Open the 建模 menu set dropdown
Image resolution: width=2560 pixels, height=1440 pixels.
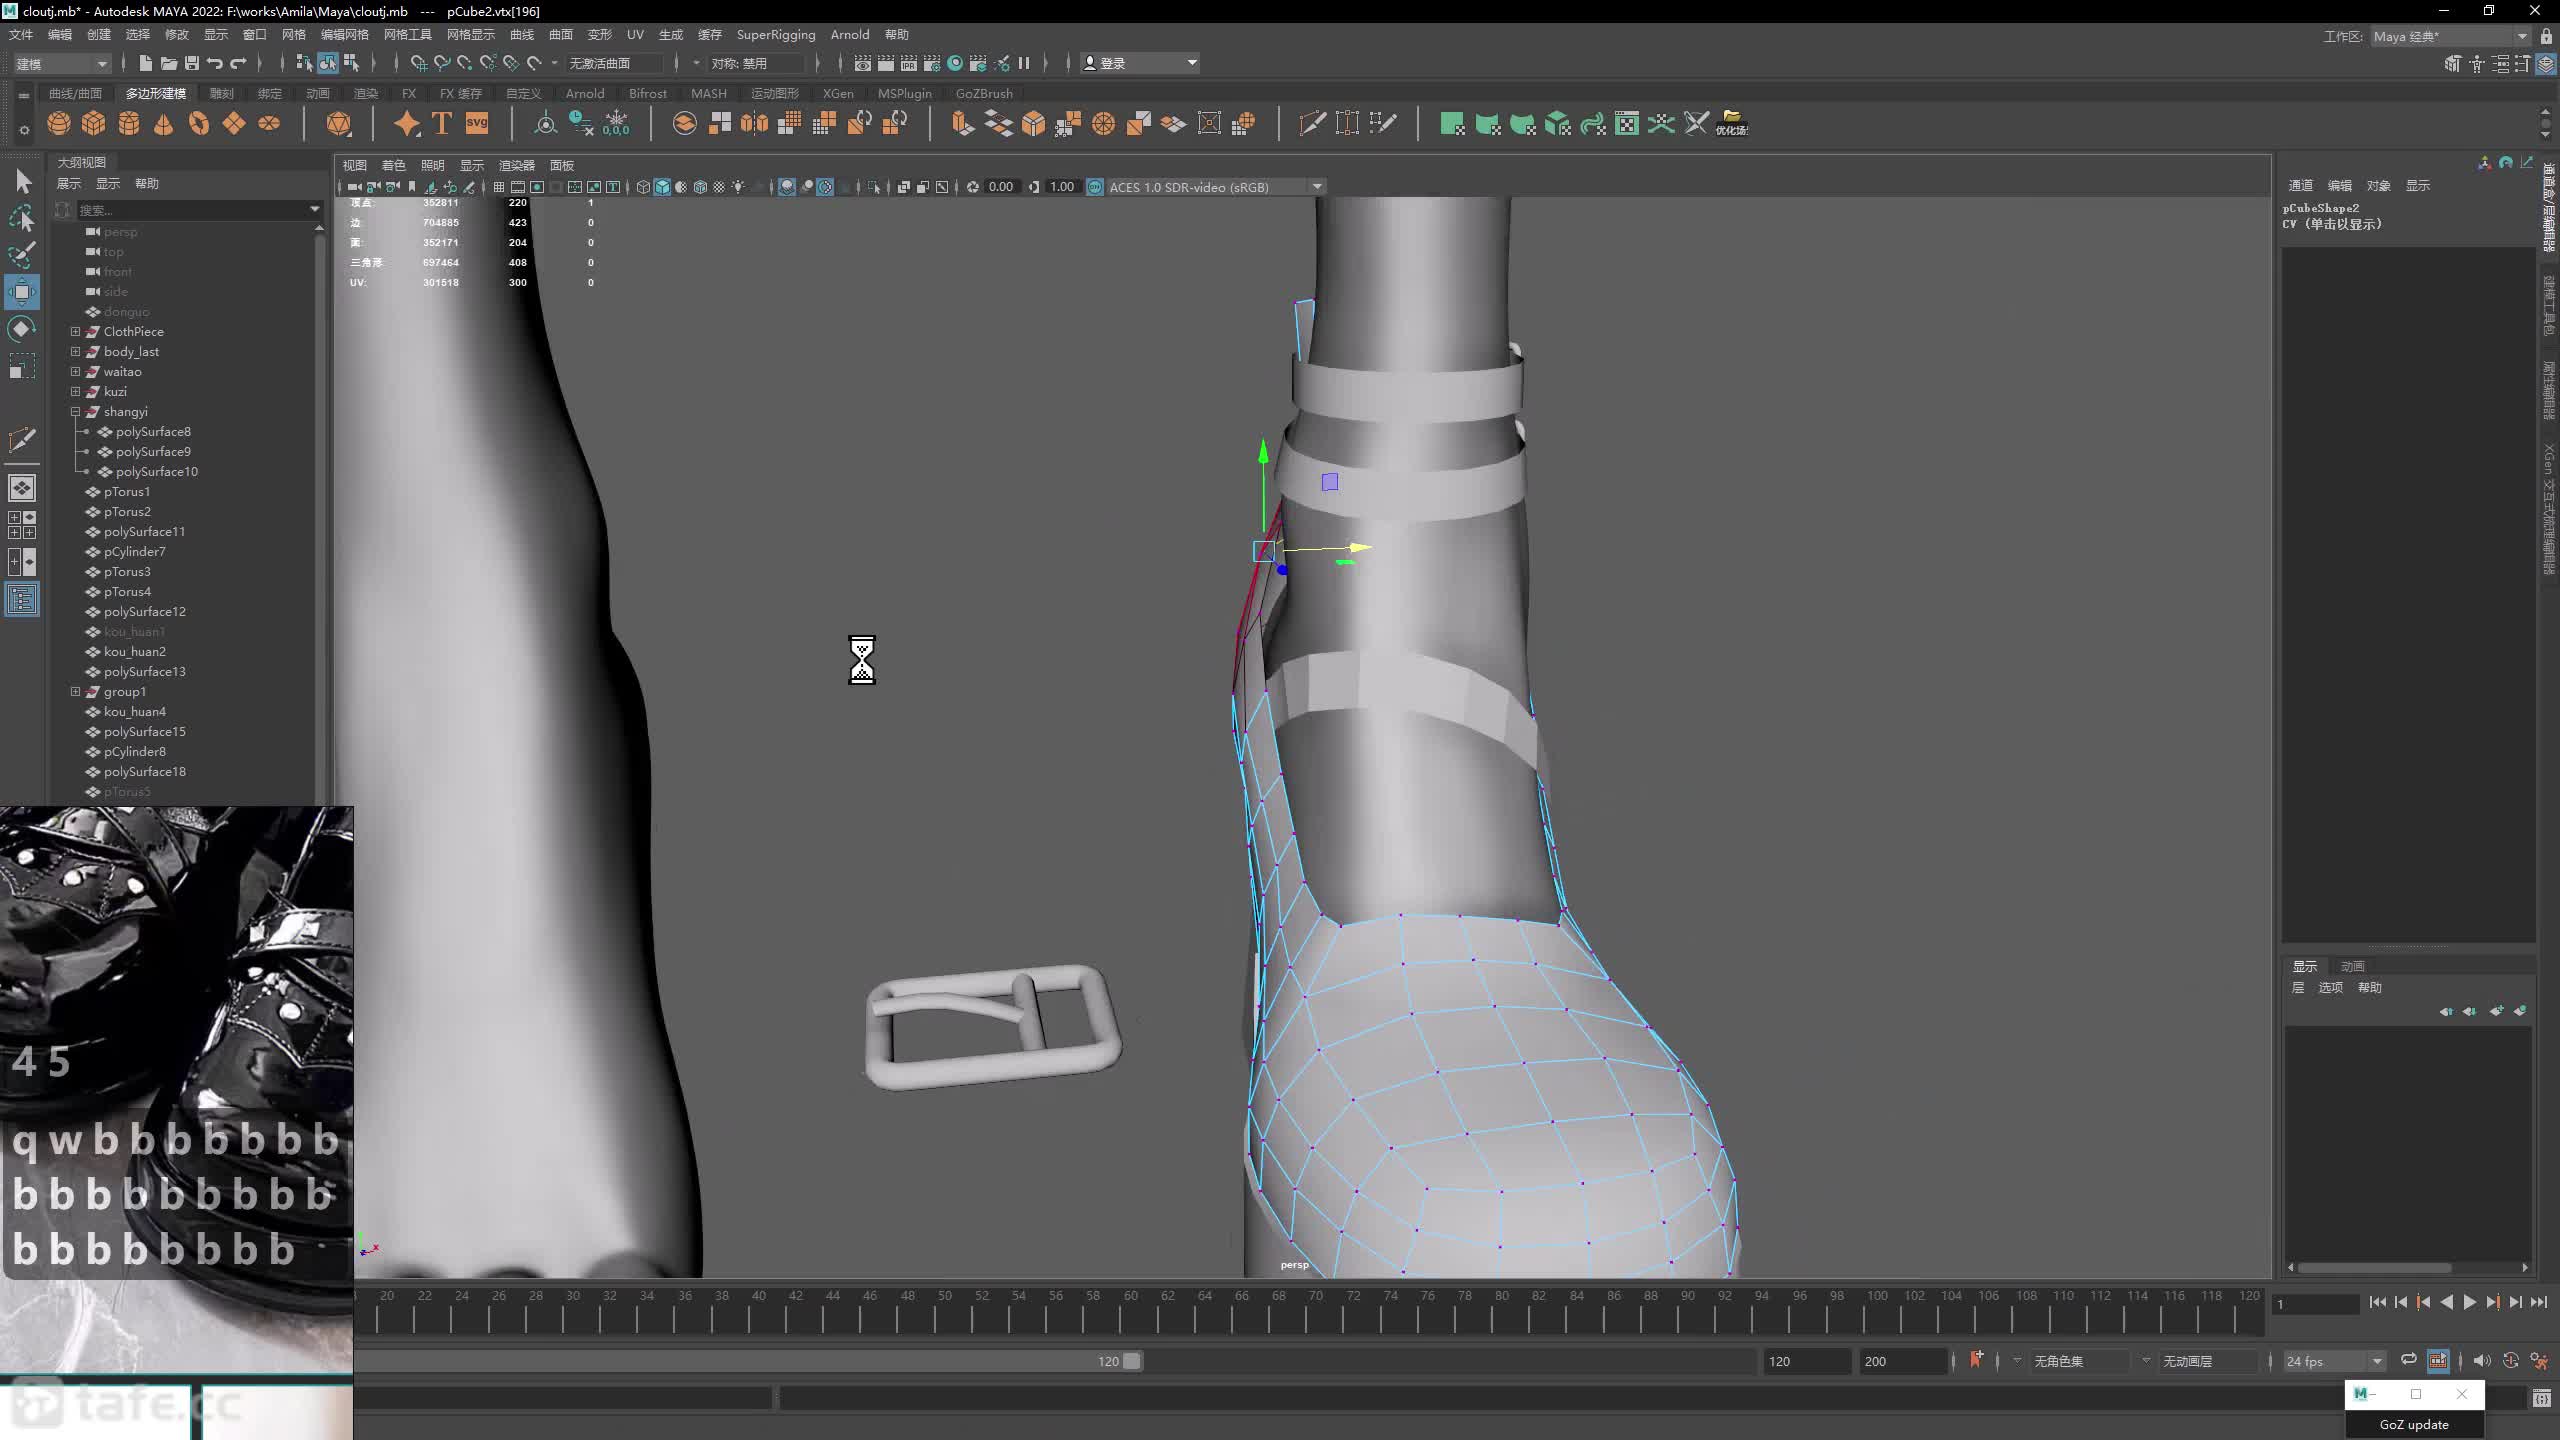61,63
